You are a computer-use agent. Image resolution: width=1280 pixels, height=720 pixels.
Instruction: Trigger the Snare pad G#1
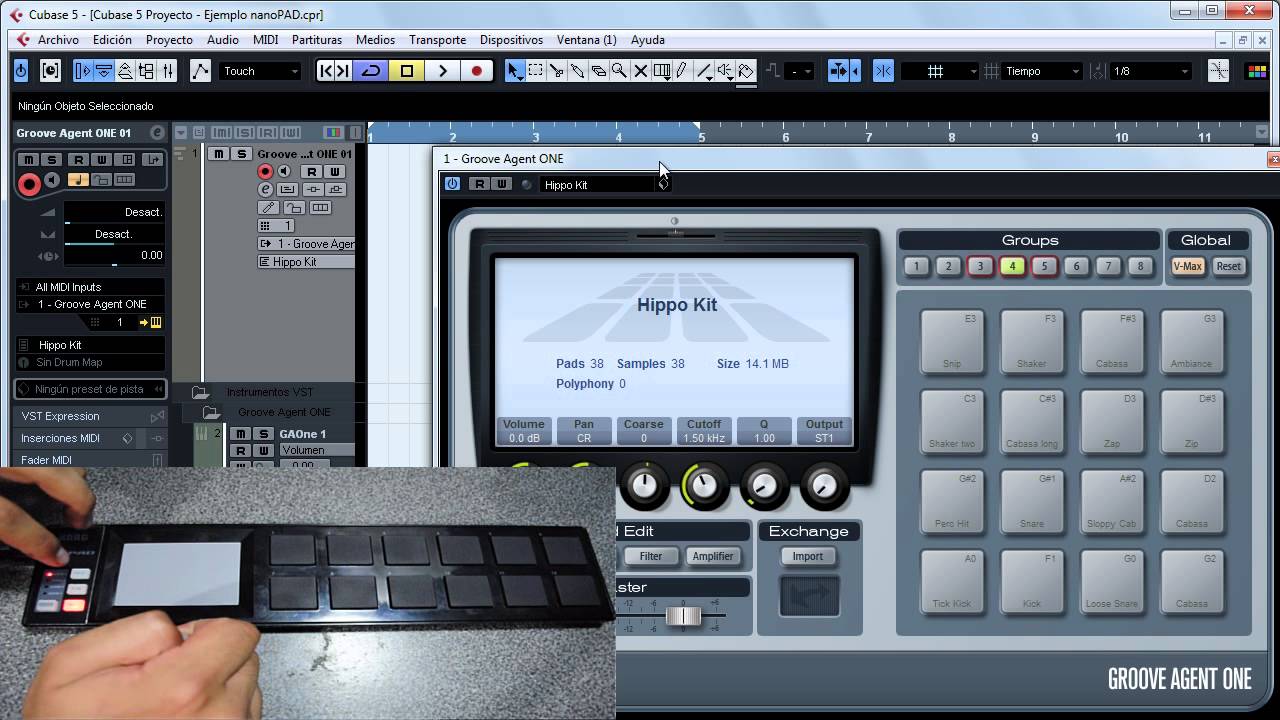1032,502
